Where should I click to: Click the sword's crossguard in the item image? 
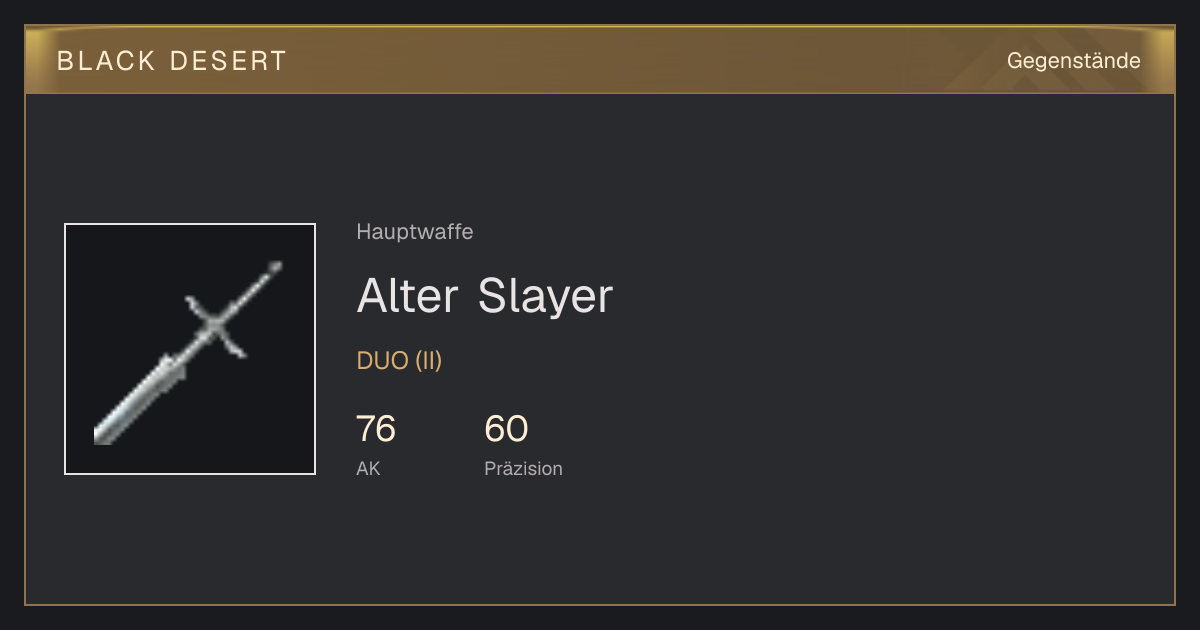pyautogui.click(x=215, y=325)
